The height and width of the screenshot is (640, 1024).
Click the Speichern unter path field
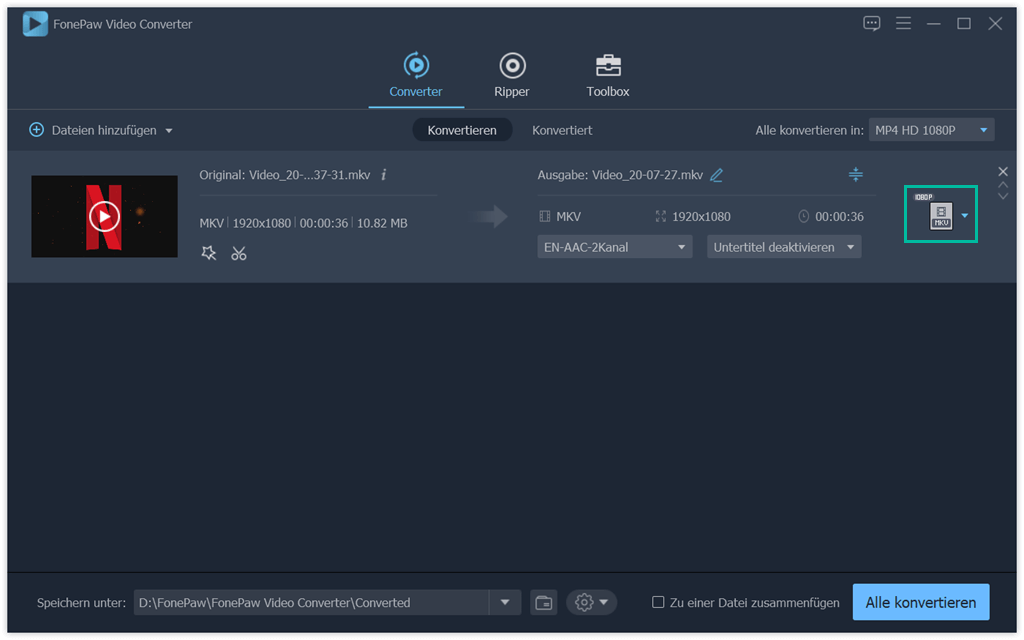312,602
